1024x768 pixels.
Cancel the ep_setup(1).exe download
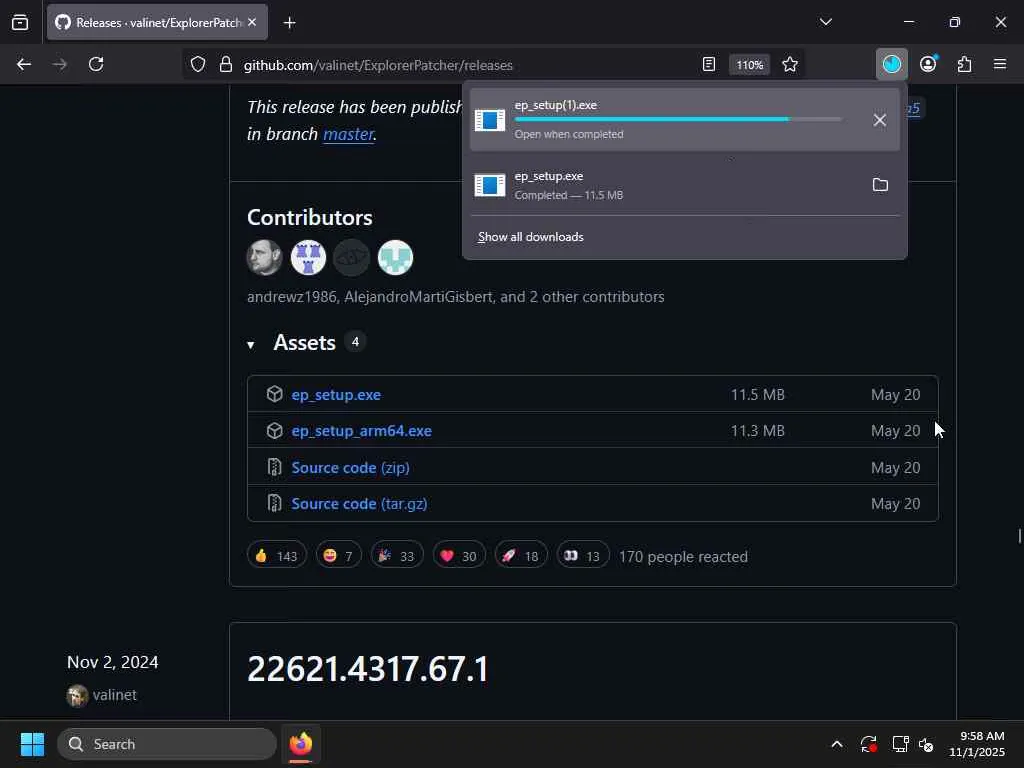click(880, 120)
